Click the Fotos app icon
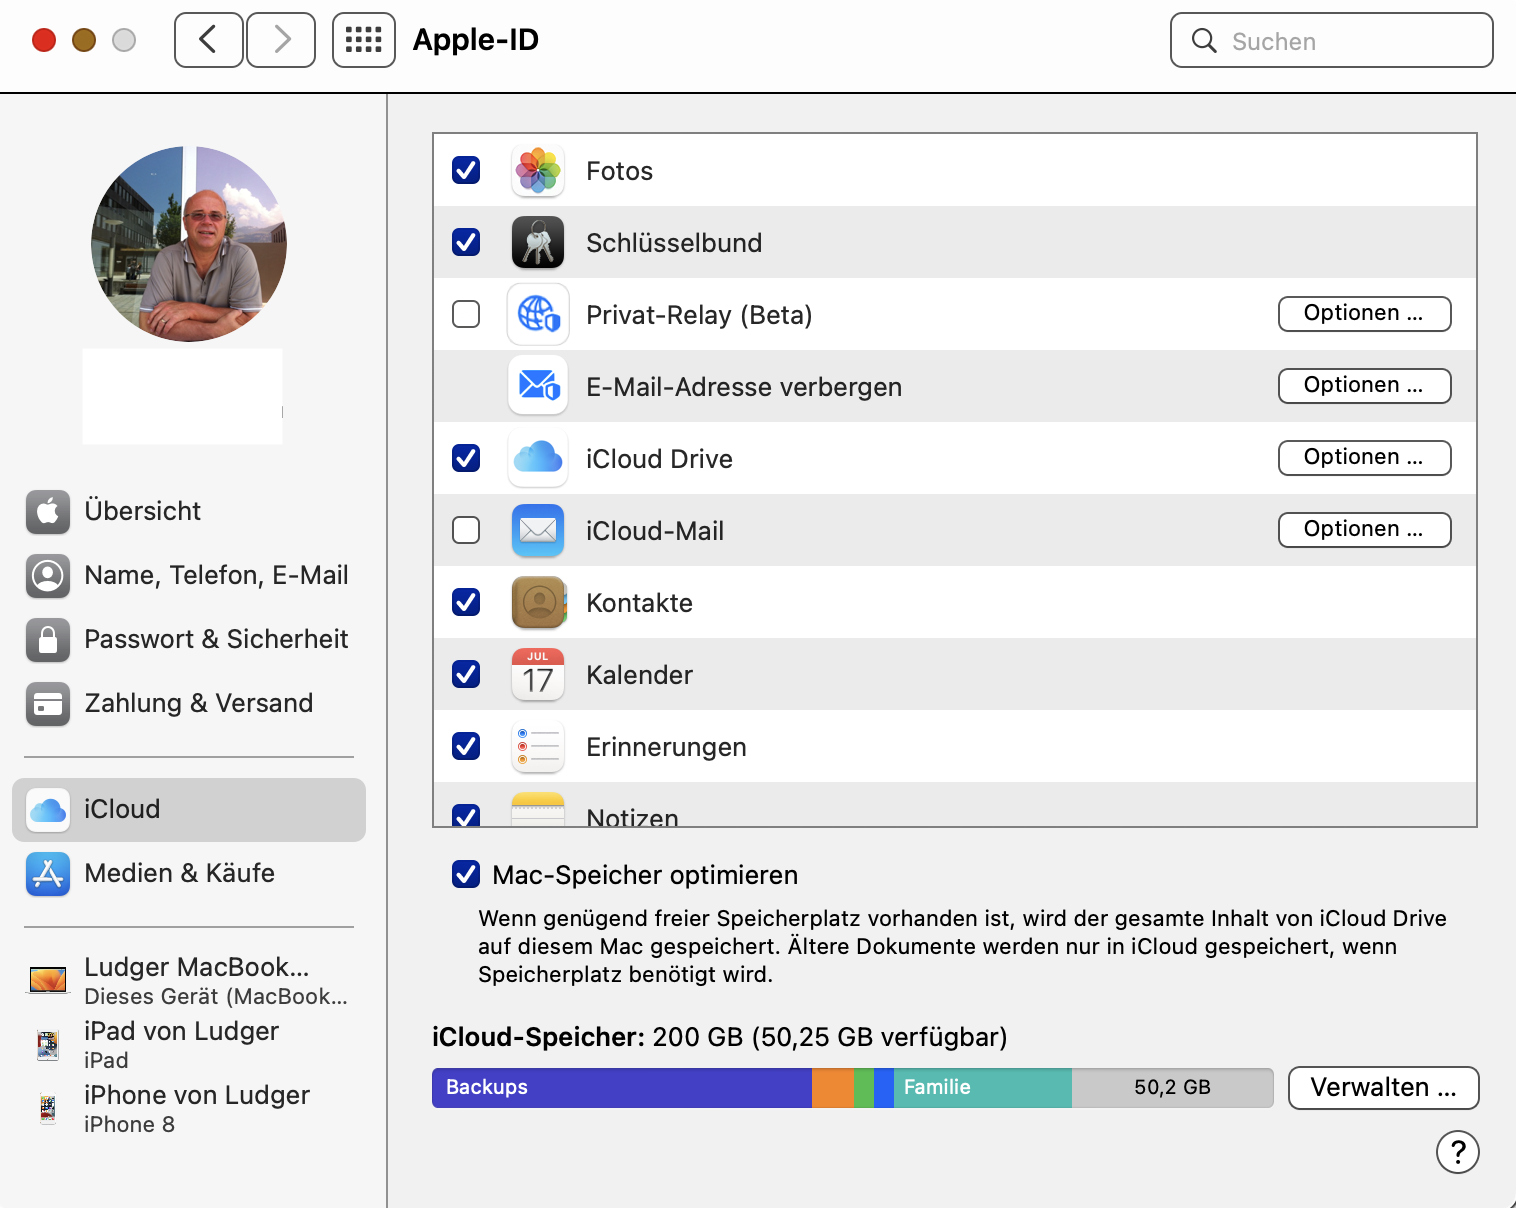Screen dimensions: 1516x1208 (538, 171)
